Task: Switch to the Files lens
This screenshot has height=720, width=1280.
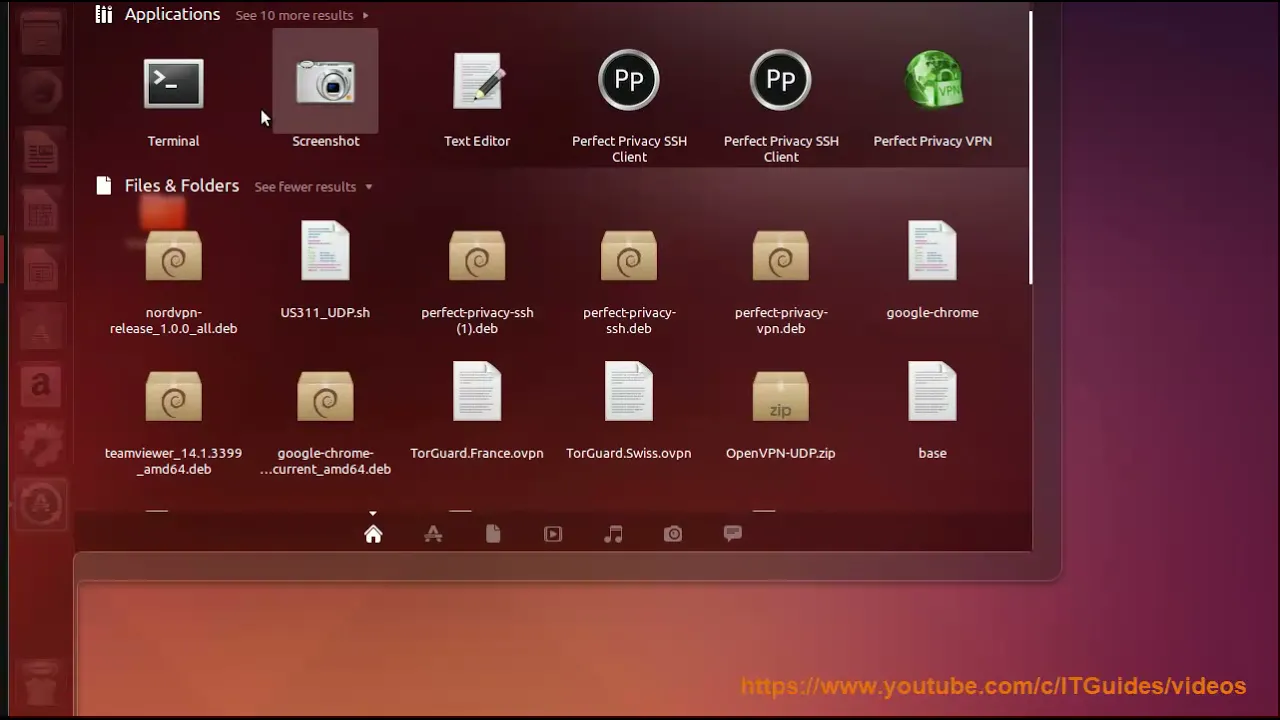Action: (x=493, y=534)
